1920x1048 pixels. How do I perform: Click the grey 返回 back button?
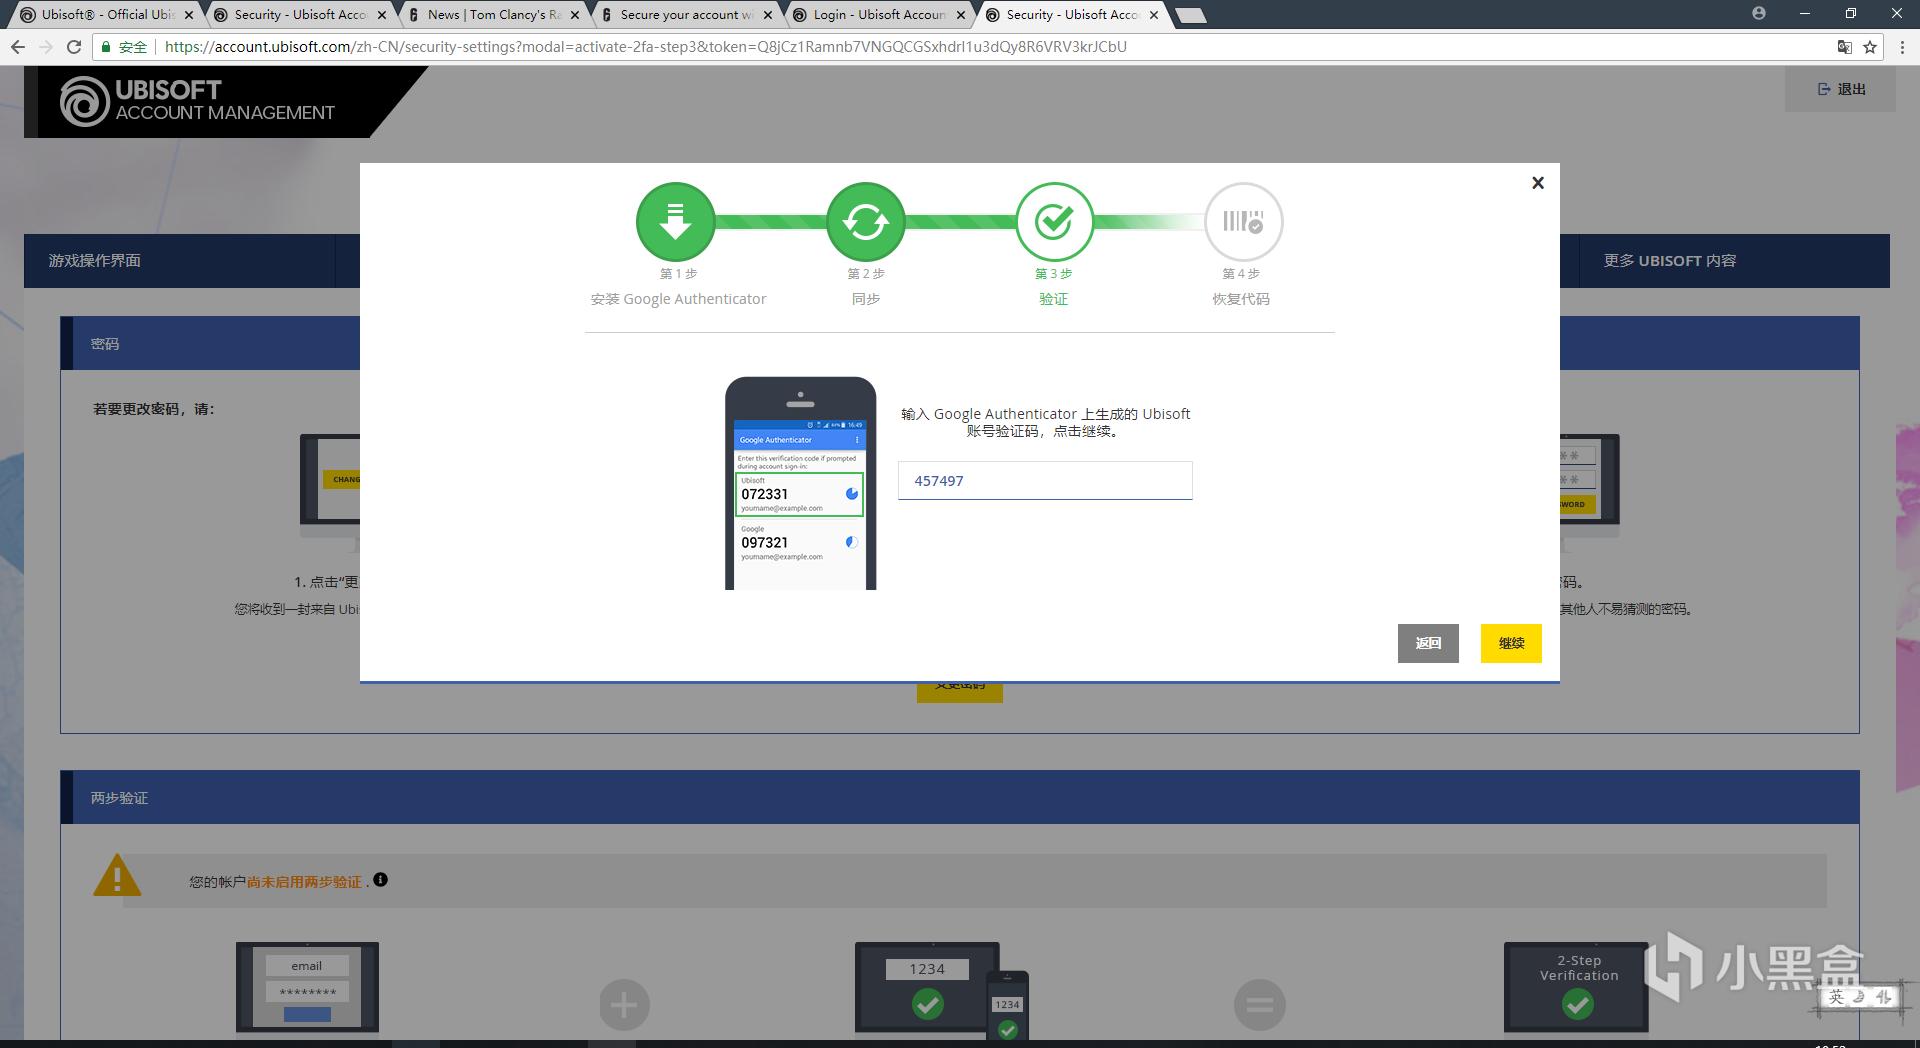coord(1428,643)
